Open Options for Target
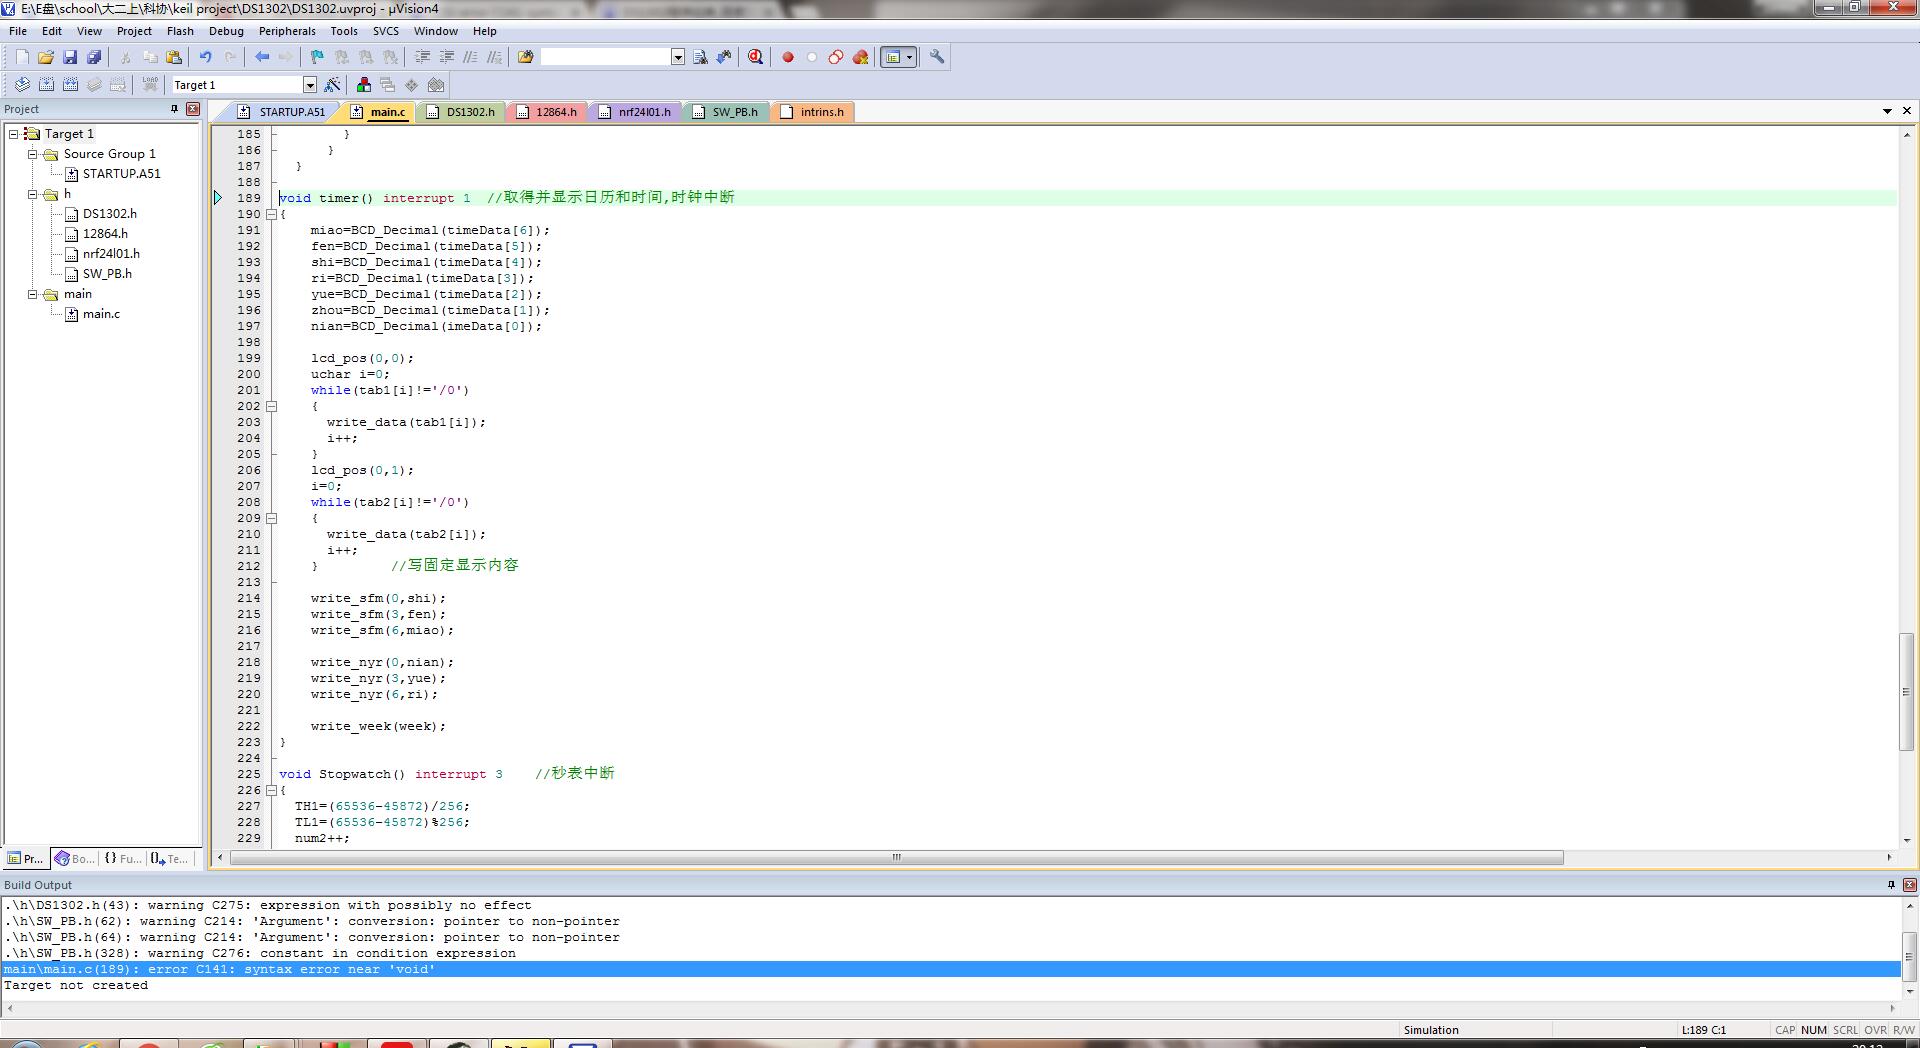Screen dimensions: 1920x1048 click(332, 85)
